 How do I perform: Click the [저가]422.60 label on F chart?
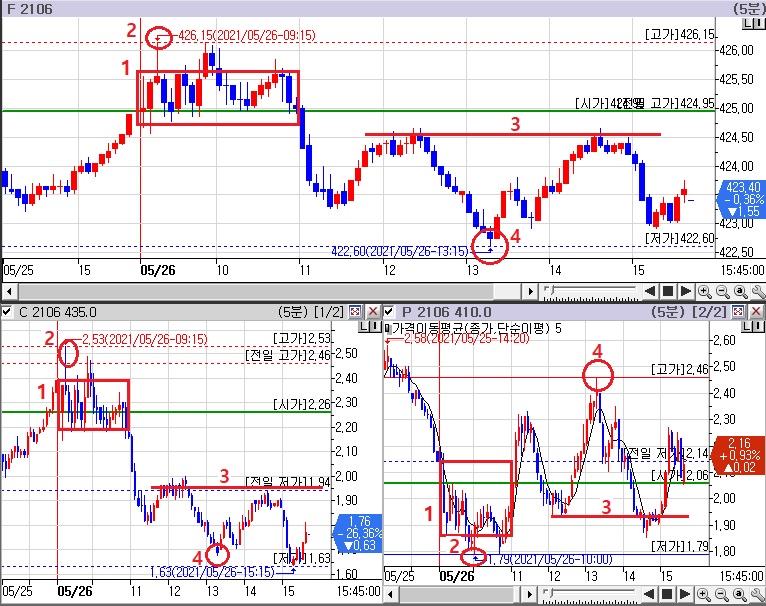point(680,238)
